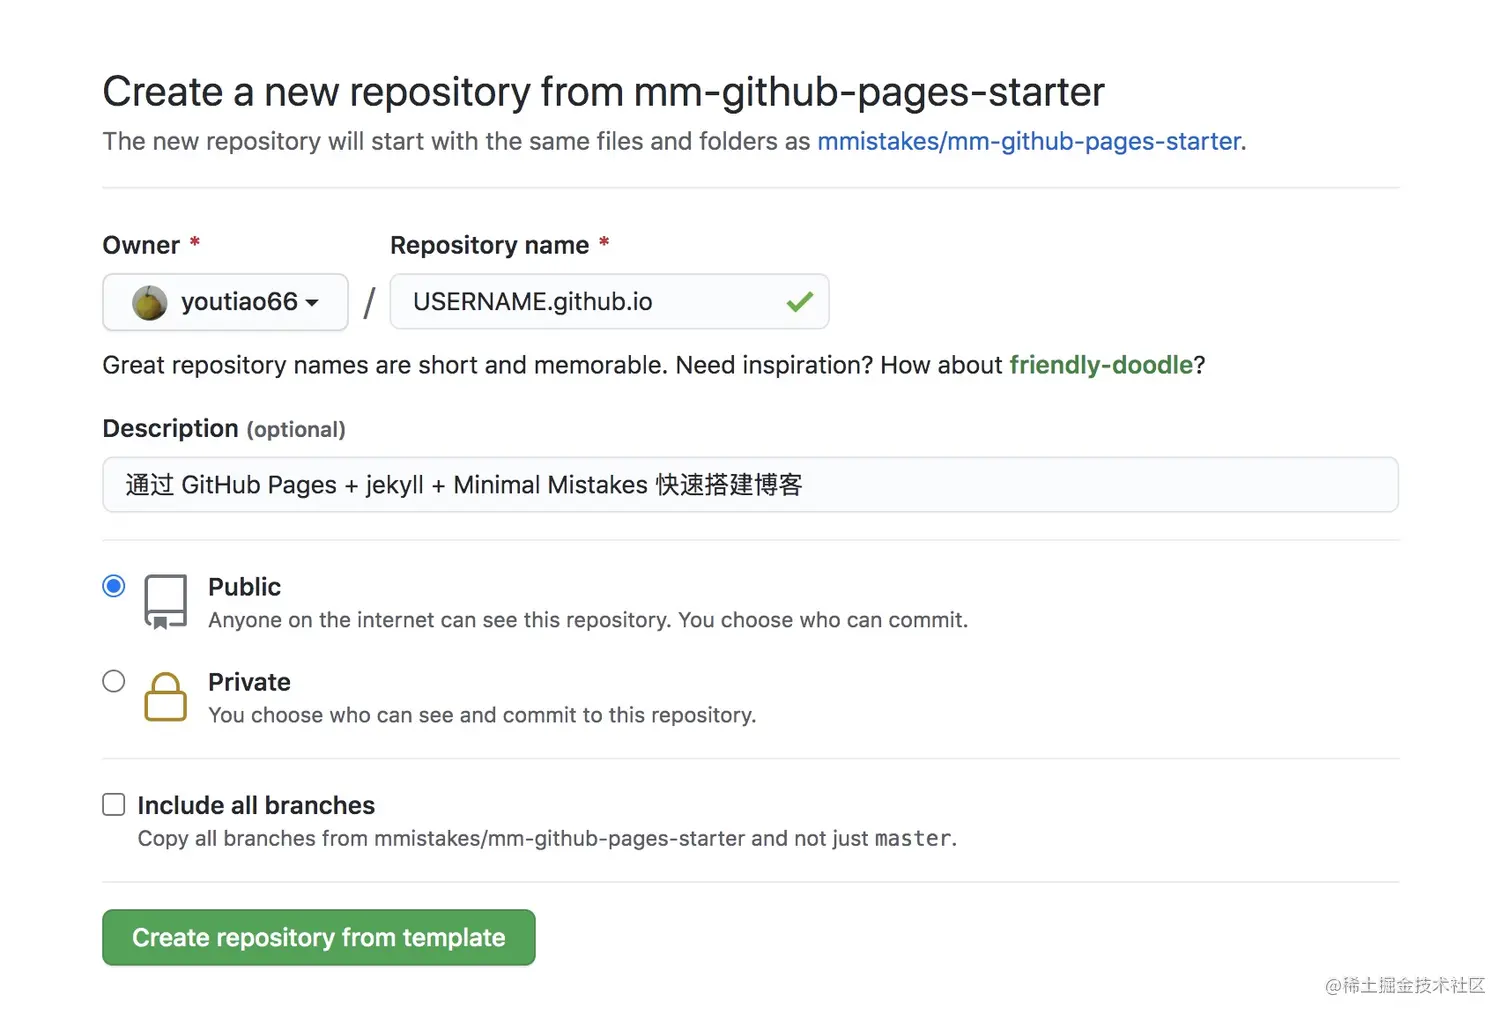Click Create repository from template button

319,937
